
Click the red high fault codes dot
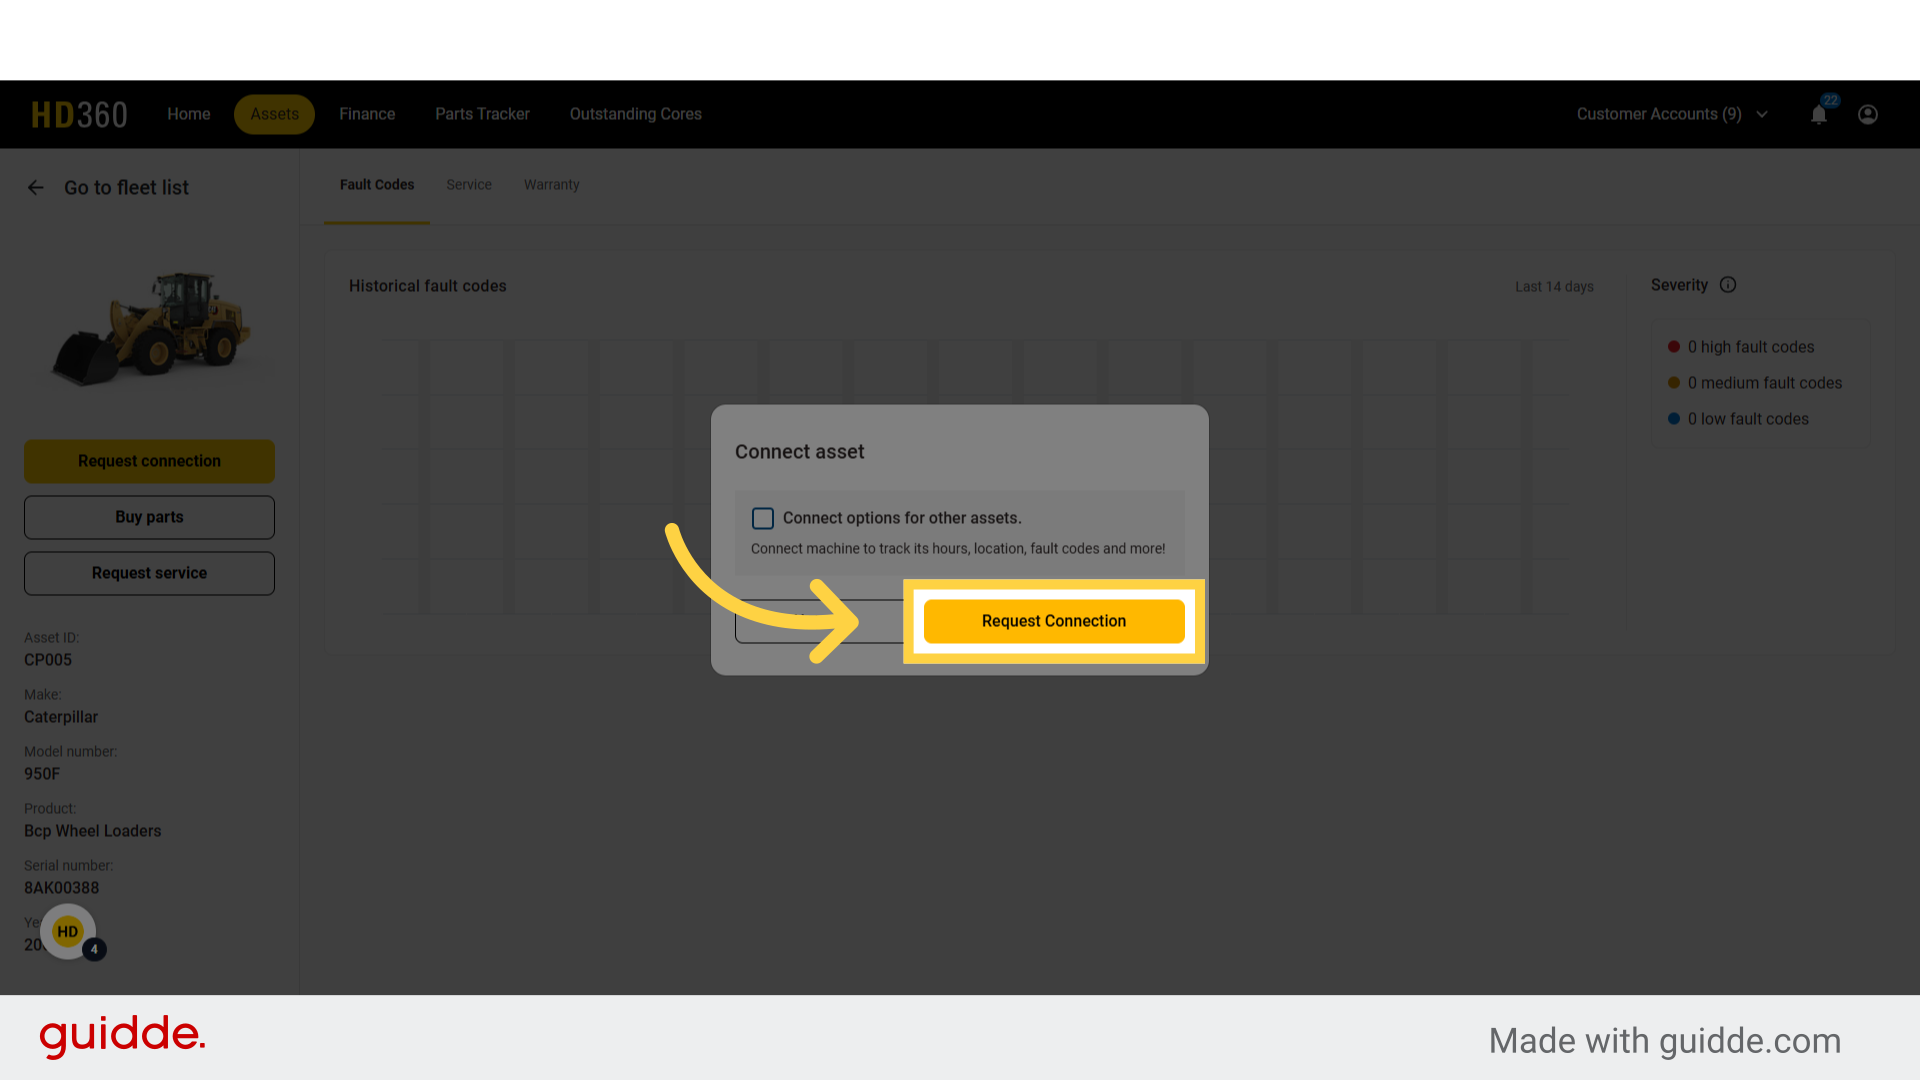click(1675, 346)
